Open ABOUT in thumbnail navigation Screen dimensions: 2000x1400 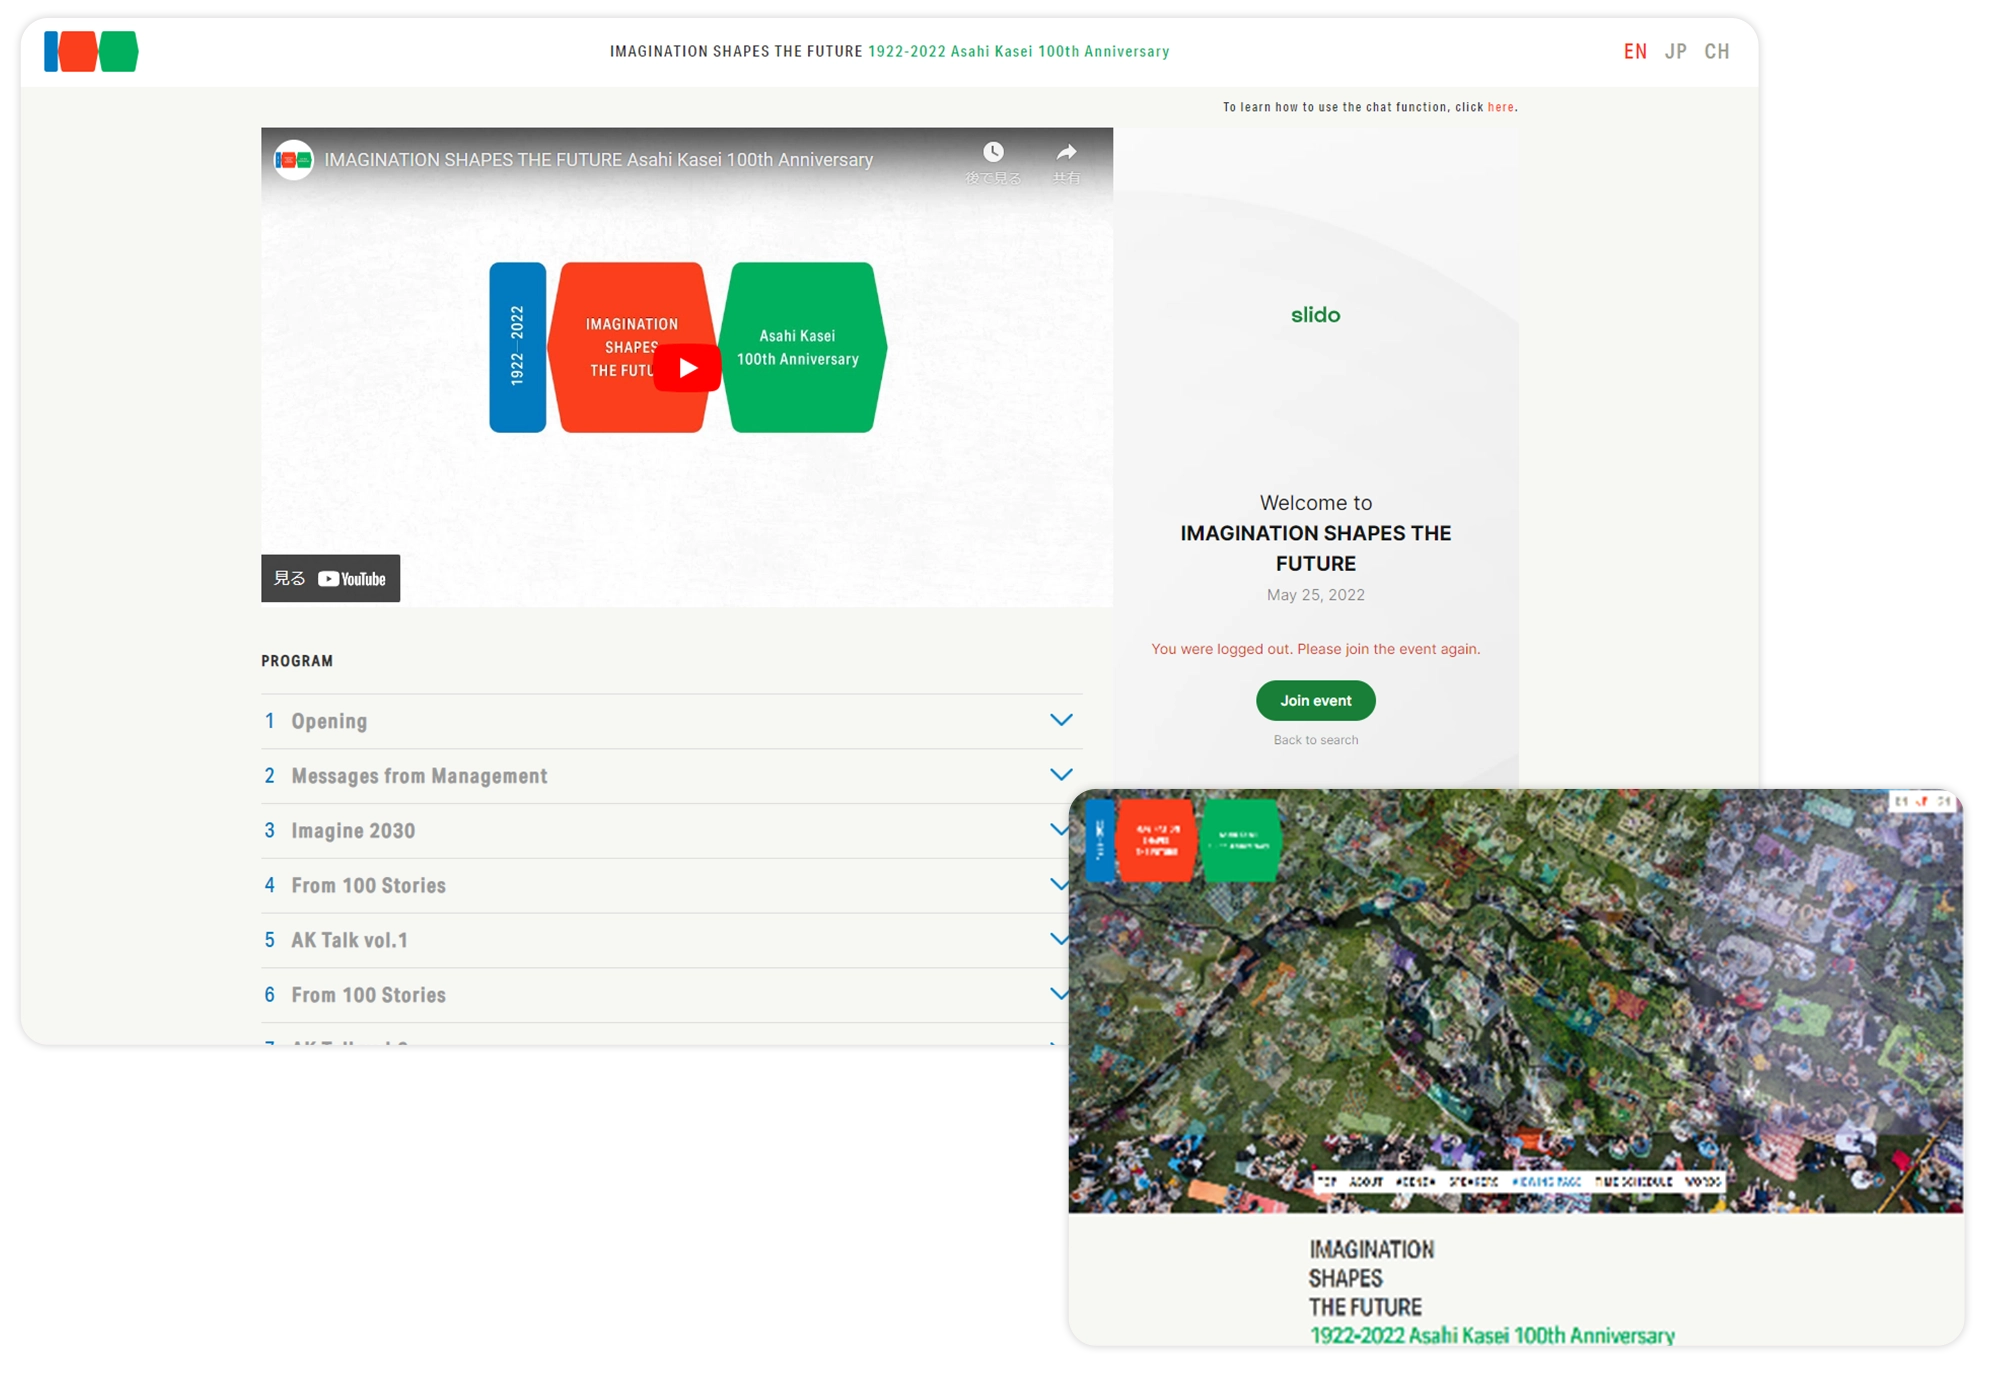[1366, 1182]
